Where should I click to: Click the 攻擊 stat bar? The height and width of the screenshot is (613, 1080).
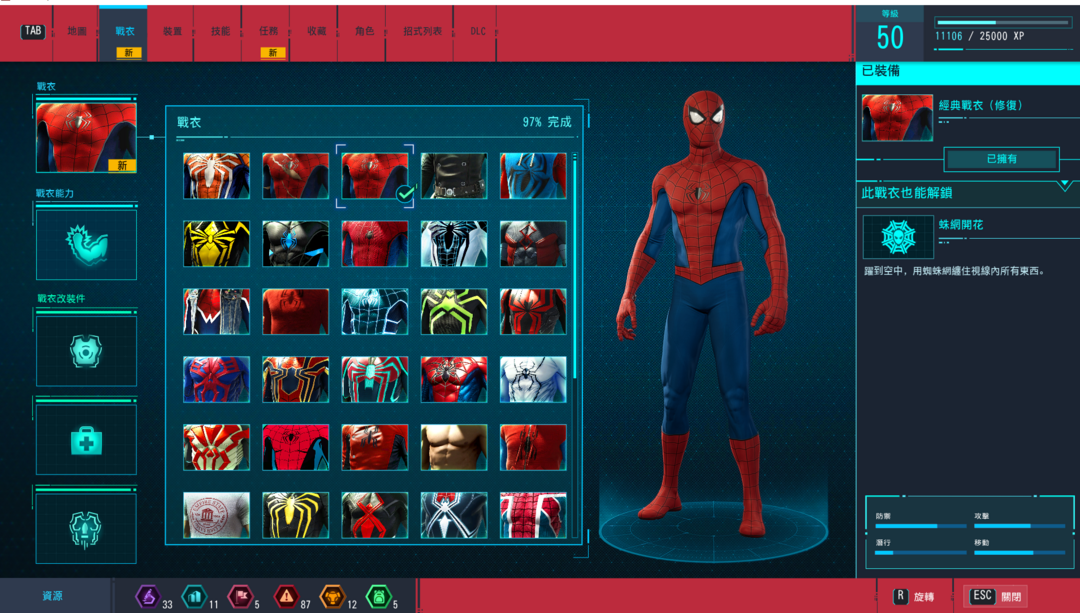coord(1019,526)
